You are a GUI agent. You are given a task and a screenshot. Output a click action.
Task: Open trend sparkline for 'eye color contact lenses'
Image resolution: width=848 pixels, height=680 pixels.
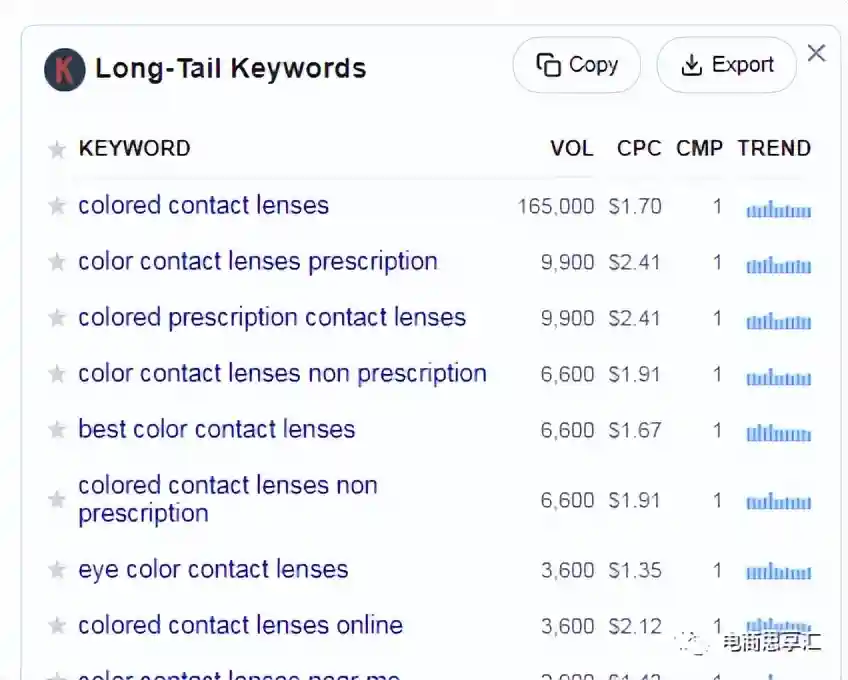coord(778,572)
